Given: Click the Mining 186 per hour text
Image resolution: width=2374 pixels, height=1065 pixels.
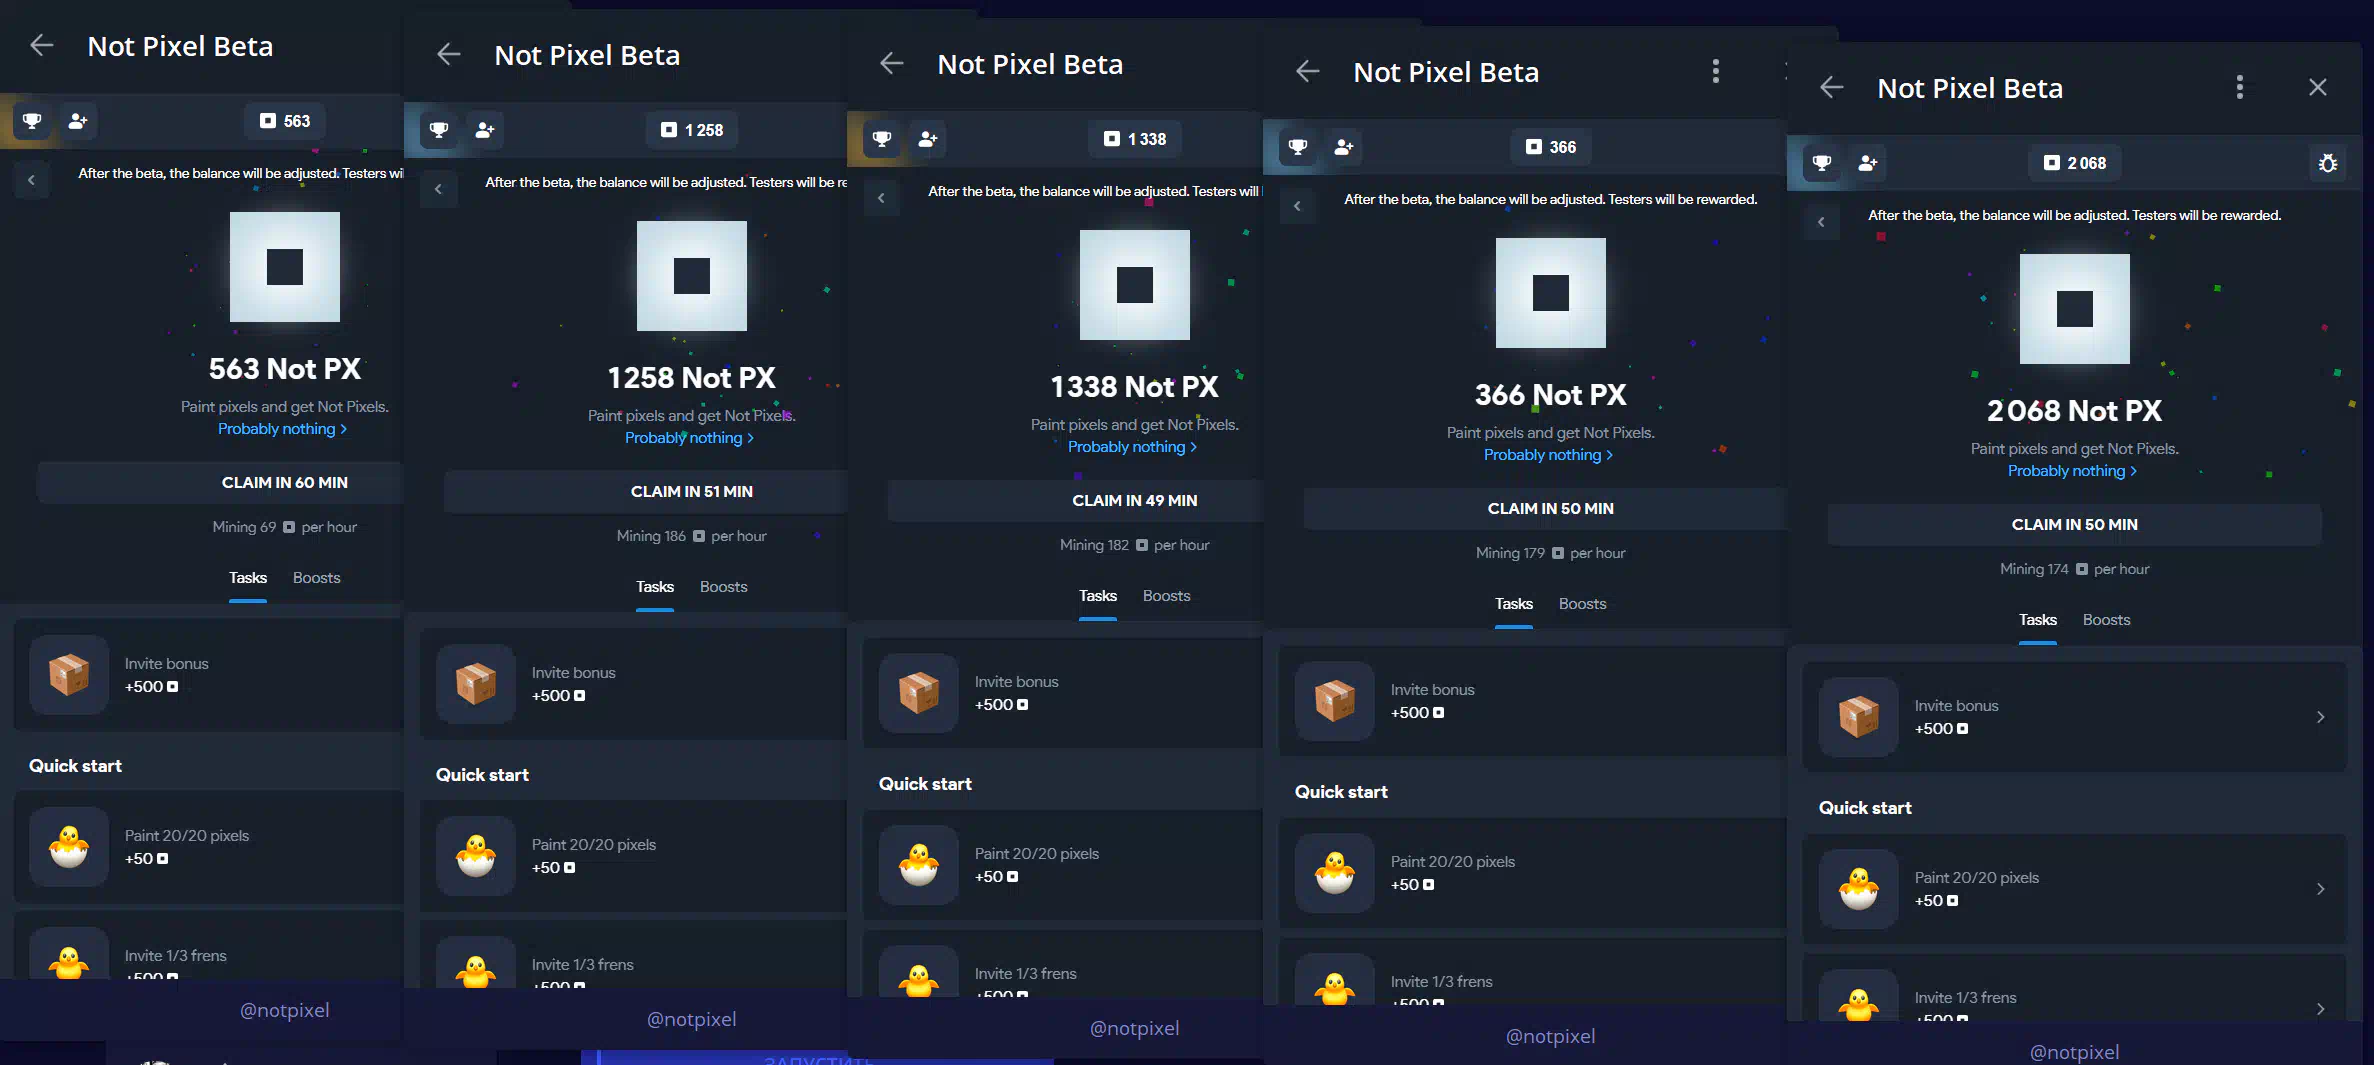Looking at the screenshot, I should tap(692, 536).
